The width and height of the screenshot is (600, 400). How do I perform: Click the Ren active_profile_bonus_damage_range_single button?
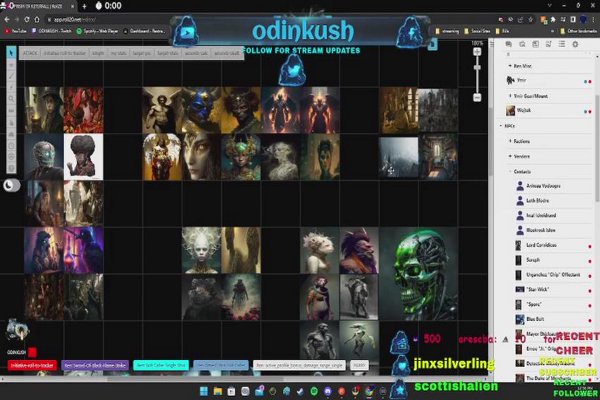pos(299,365)
